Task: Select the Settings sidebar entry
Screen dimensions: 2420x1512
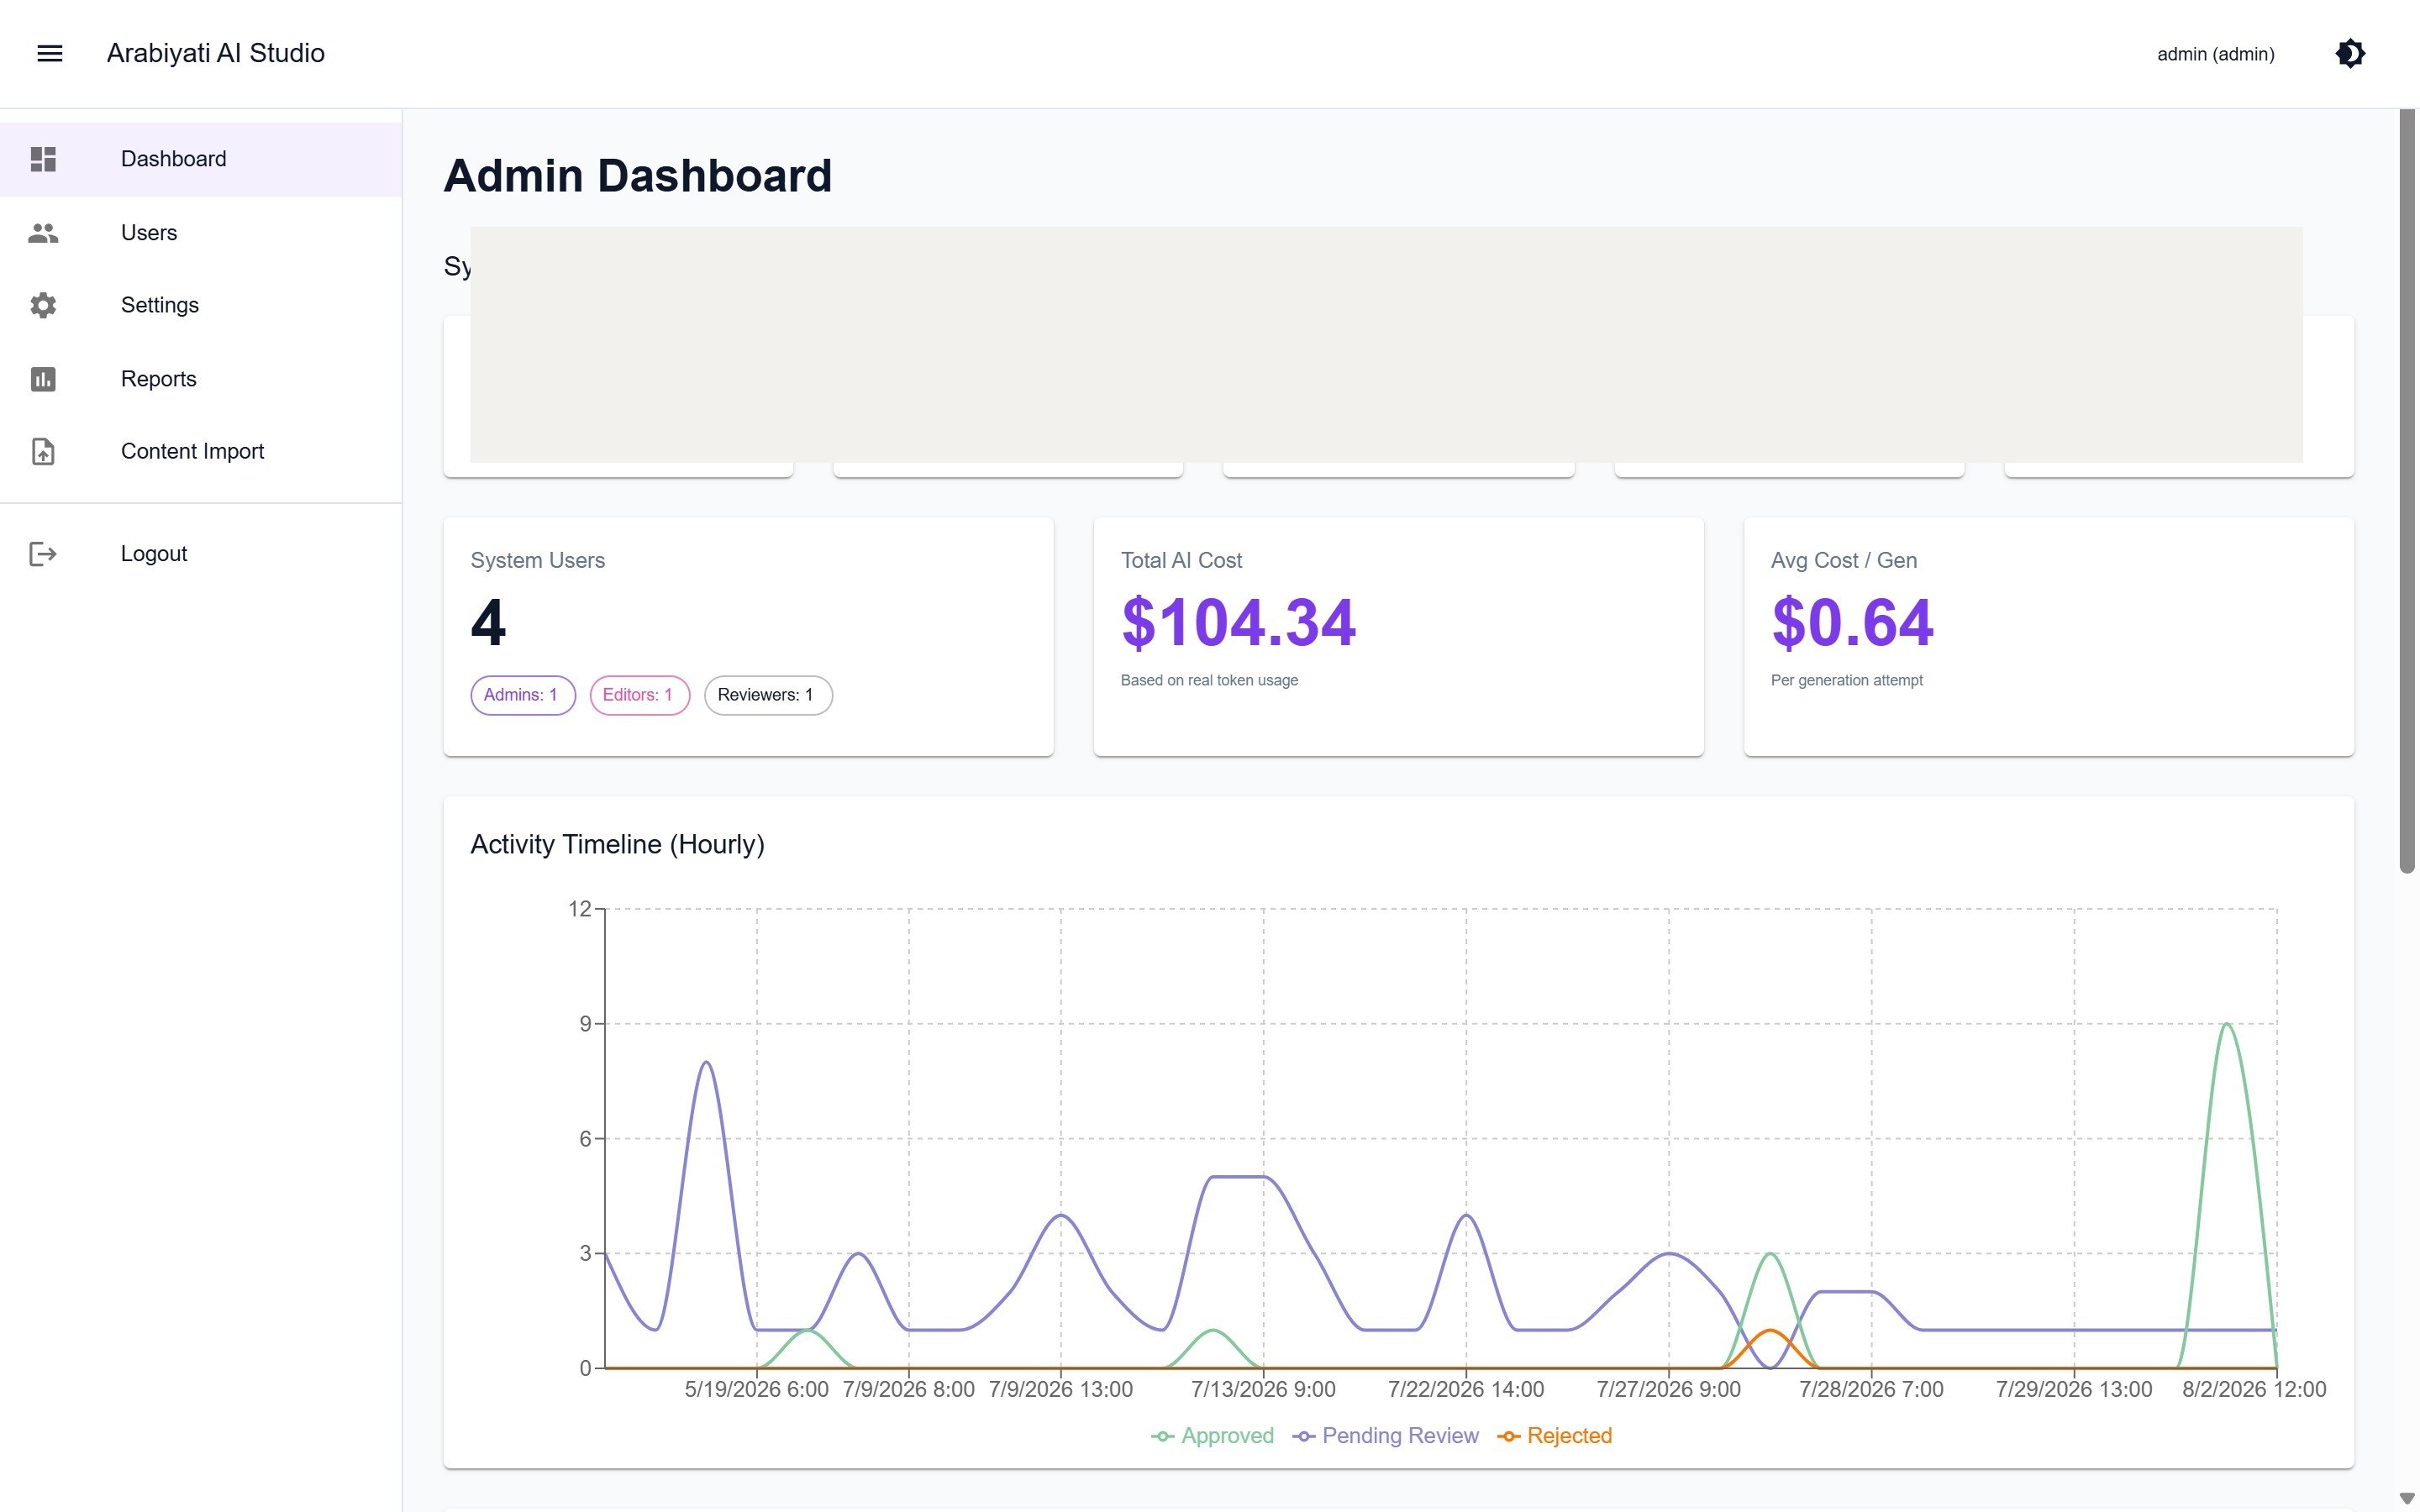Action: pyautogui.click(x=201, y=305)
